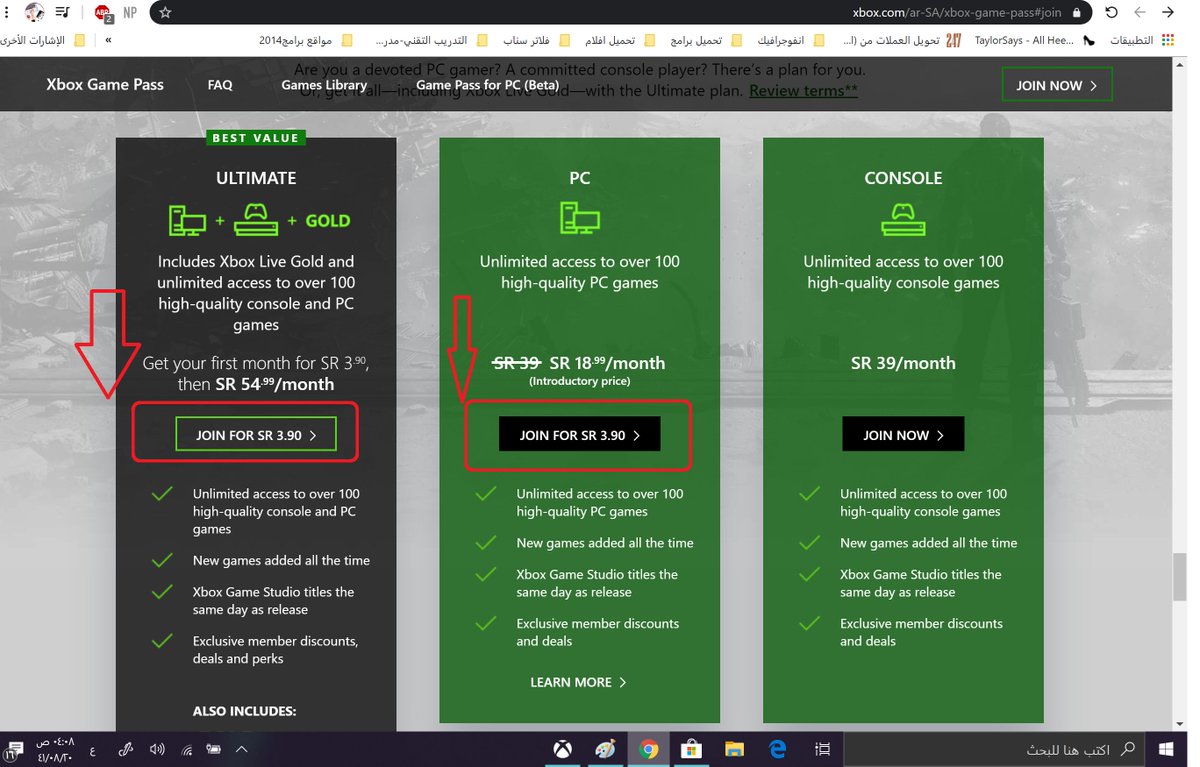Click the taskbar search box
The height and width of the screenshot is (767, 1200).
coord(993,749)
